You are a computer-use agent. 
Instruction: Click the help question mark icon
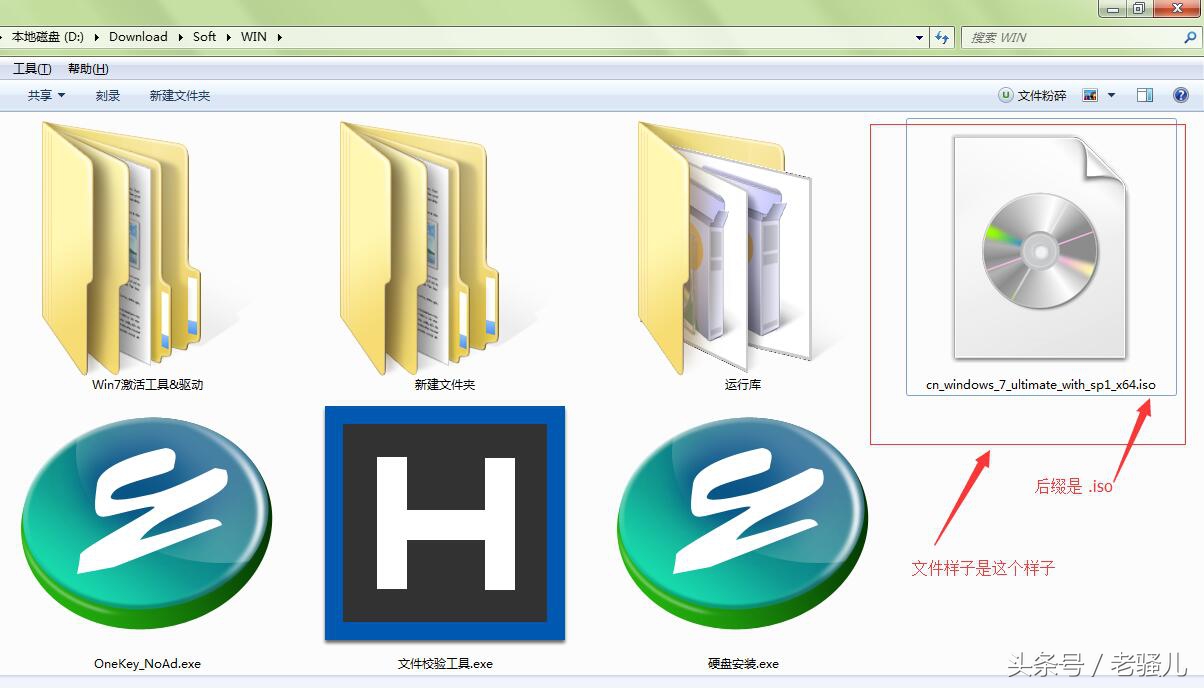click(x=1181, y=95)
